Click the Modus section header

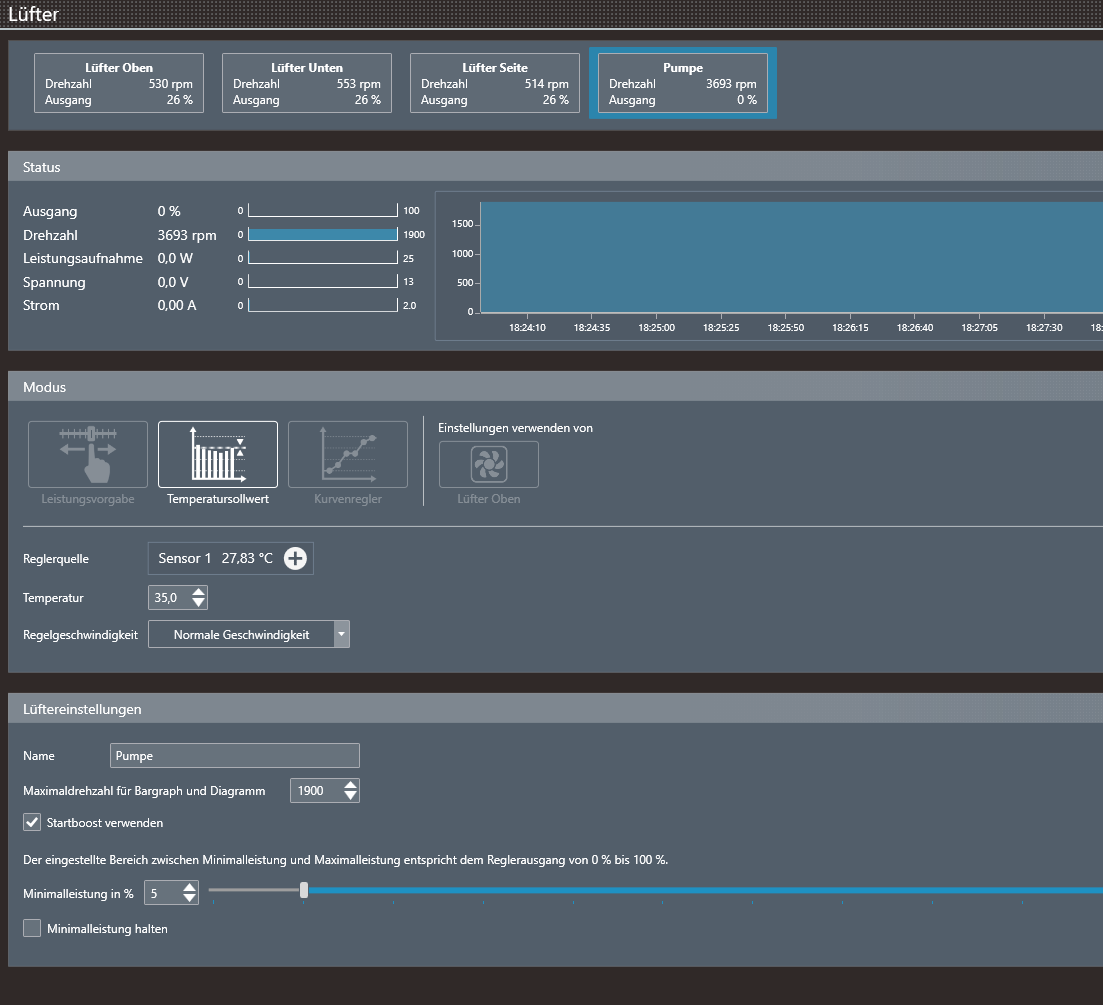pyautogui.click(x=556, y=387)
